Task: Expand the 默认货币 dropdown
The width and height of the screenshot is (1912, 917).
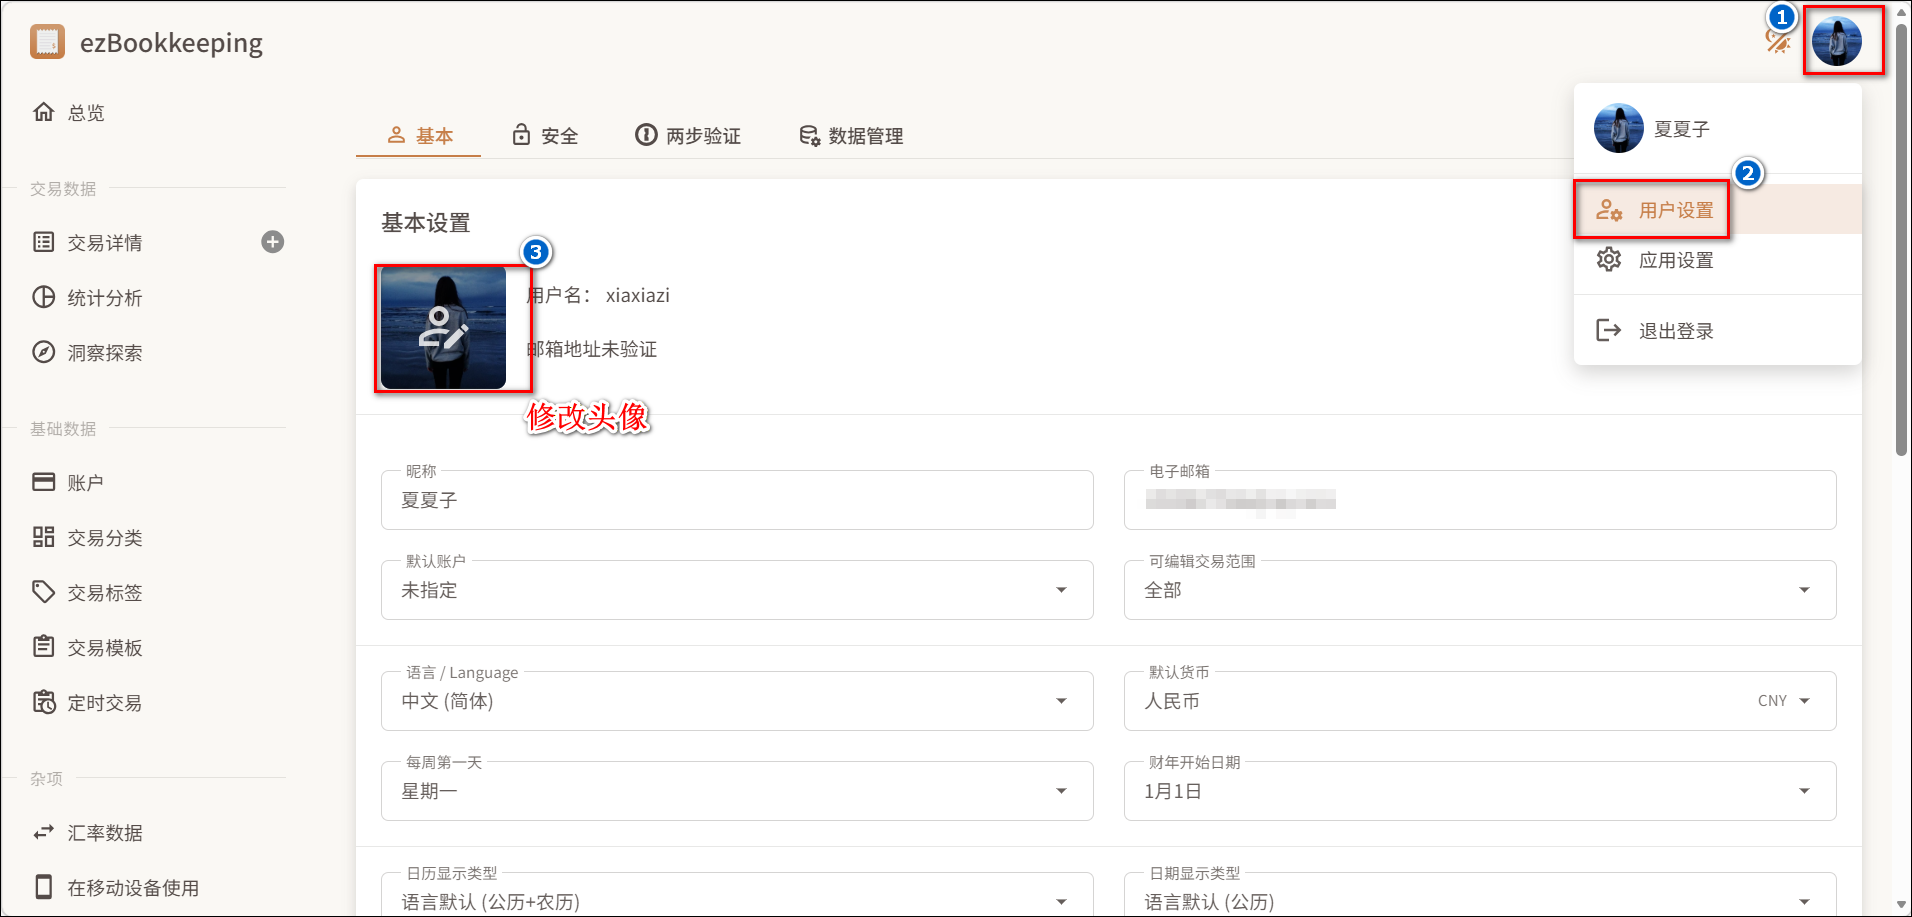Action: click(1479, 701)
